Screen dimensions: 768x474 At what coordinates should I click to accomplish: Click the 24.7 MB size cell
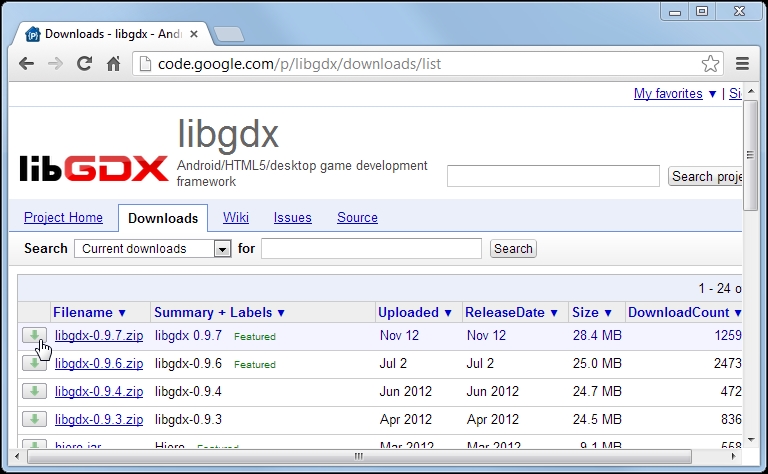tap(597, 391)
